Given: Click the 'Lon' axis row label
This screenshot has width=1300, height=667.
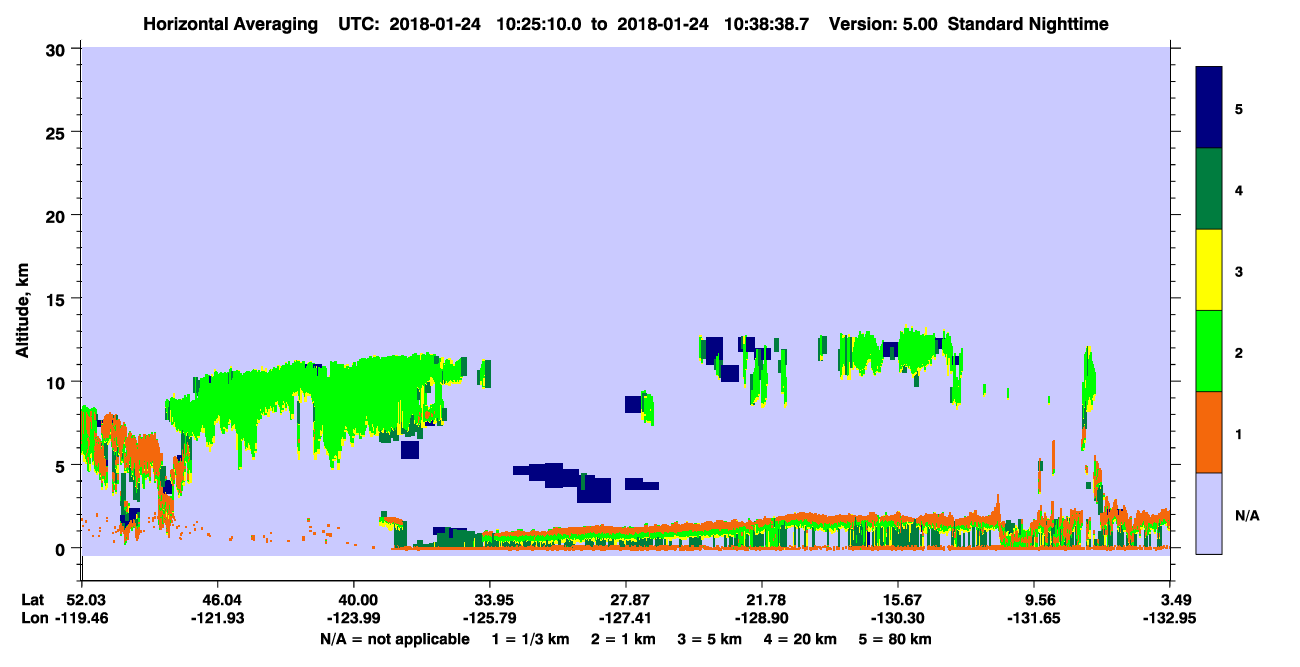Looking at the screenshot, I should click(x=34, y=618).
